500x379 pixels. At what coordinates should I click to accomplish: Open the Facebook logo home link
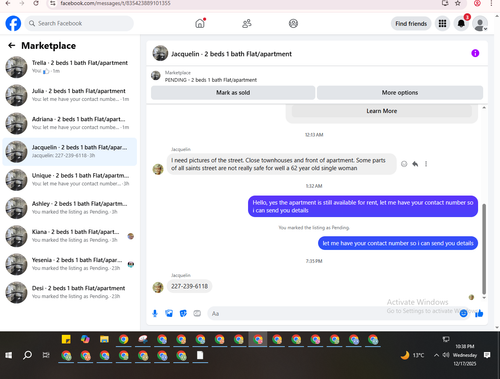point(13,23)
